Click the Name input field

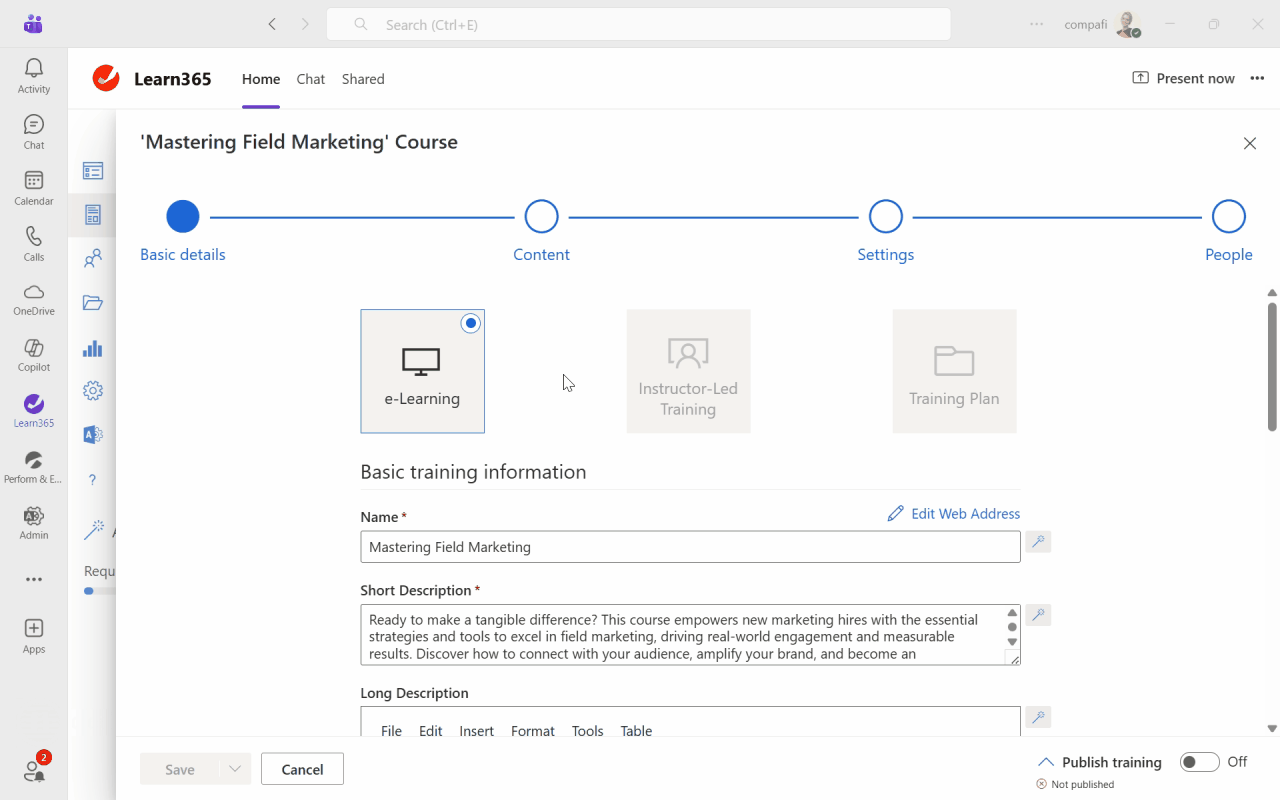[x=690, y=547]
